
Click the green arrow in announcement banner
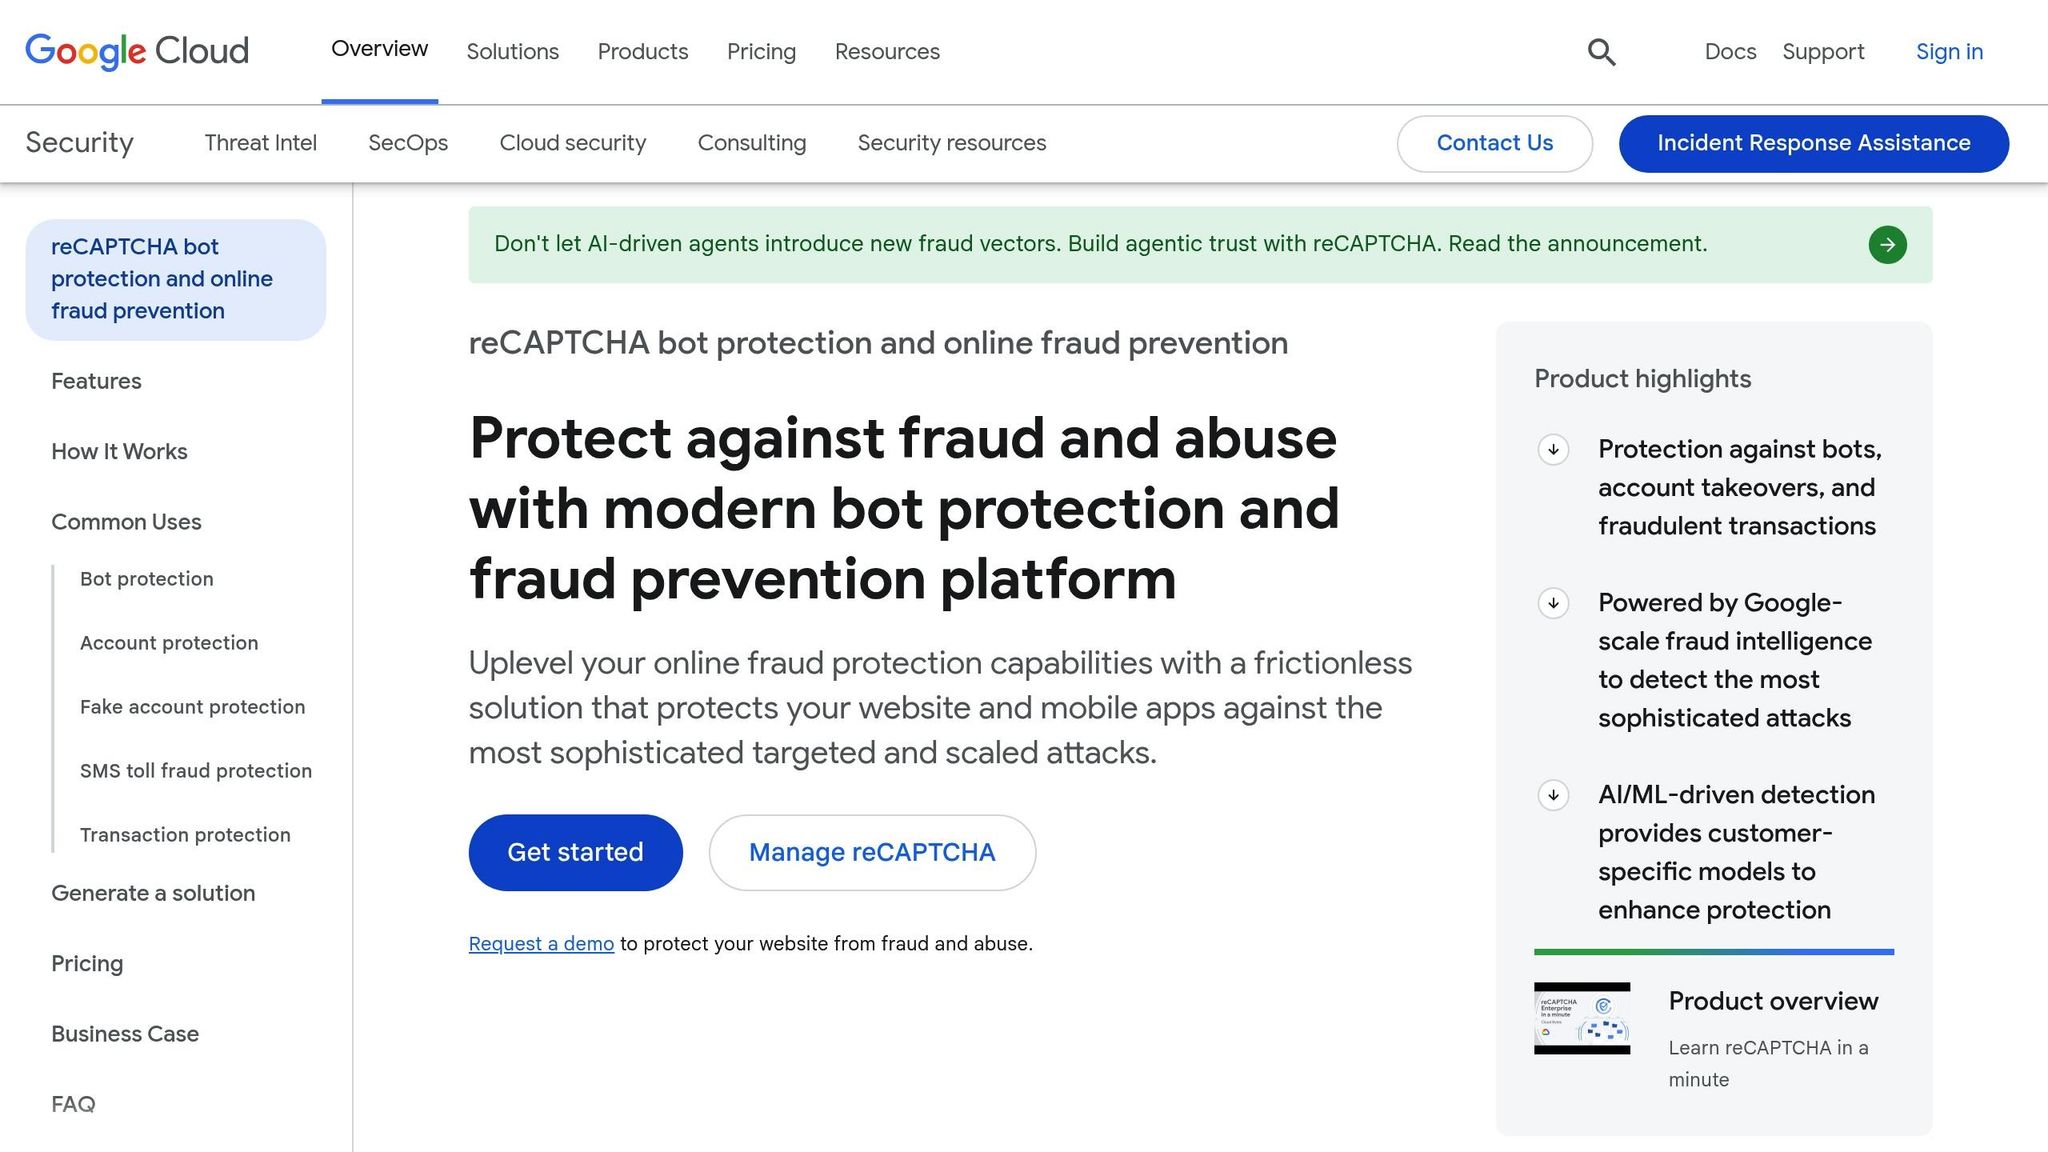(1887, 244)
